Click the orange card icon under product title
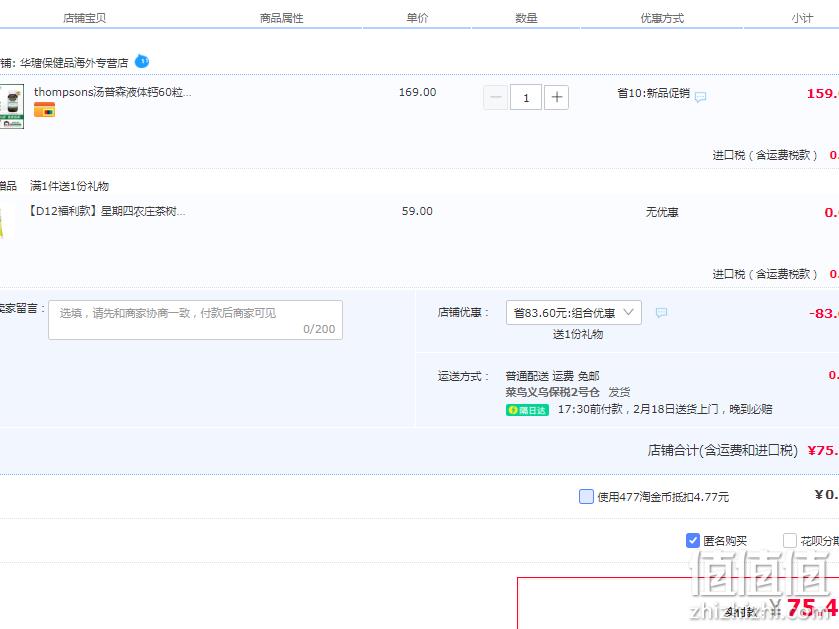Viewport: 839px width, 629px height. [x=44, y=110]
